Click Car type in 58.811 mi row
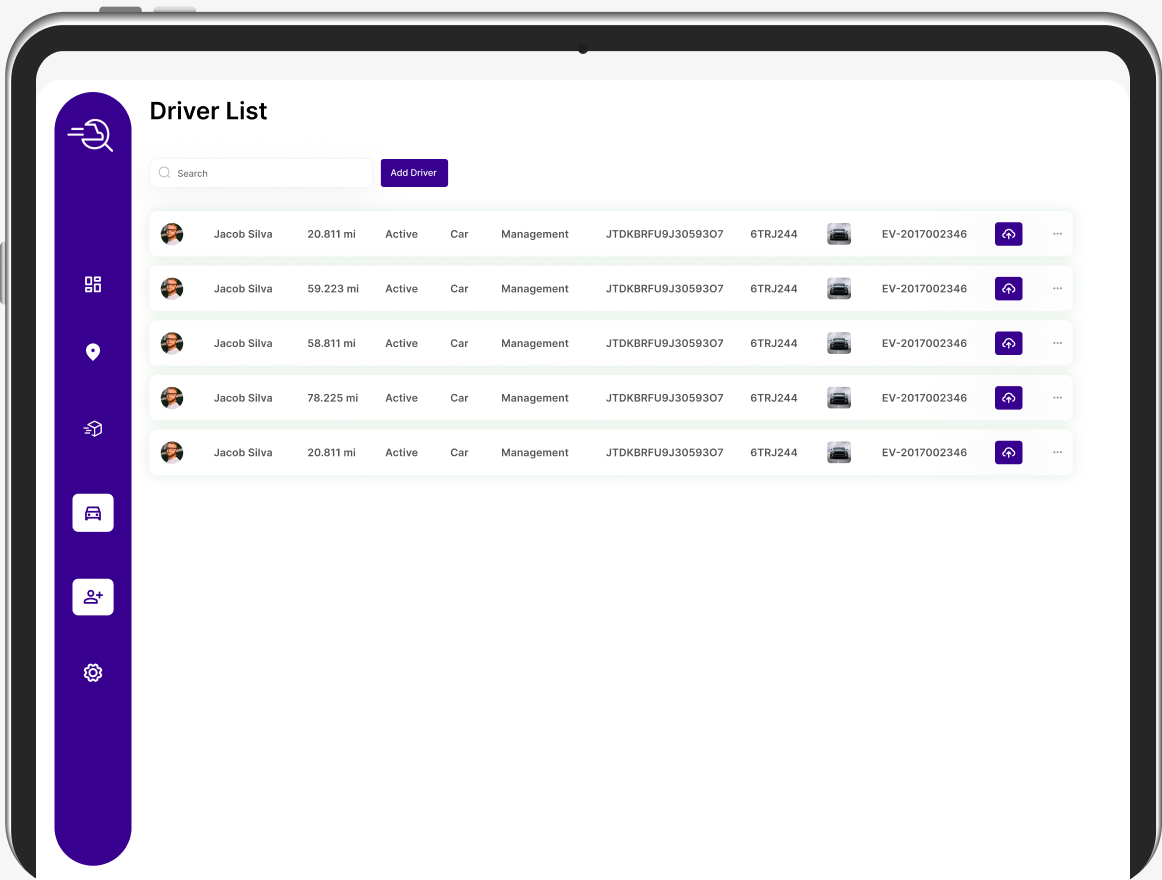 click(459, 343)
